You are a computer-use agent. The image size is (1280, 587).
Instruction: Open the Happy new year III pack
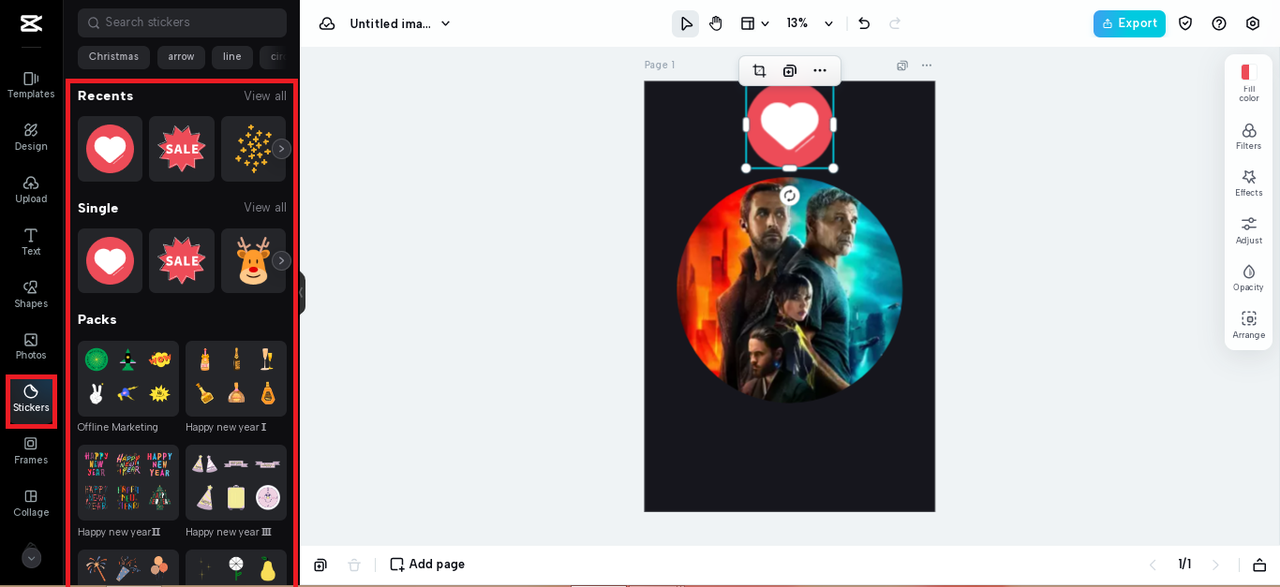point(236,483)
